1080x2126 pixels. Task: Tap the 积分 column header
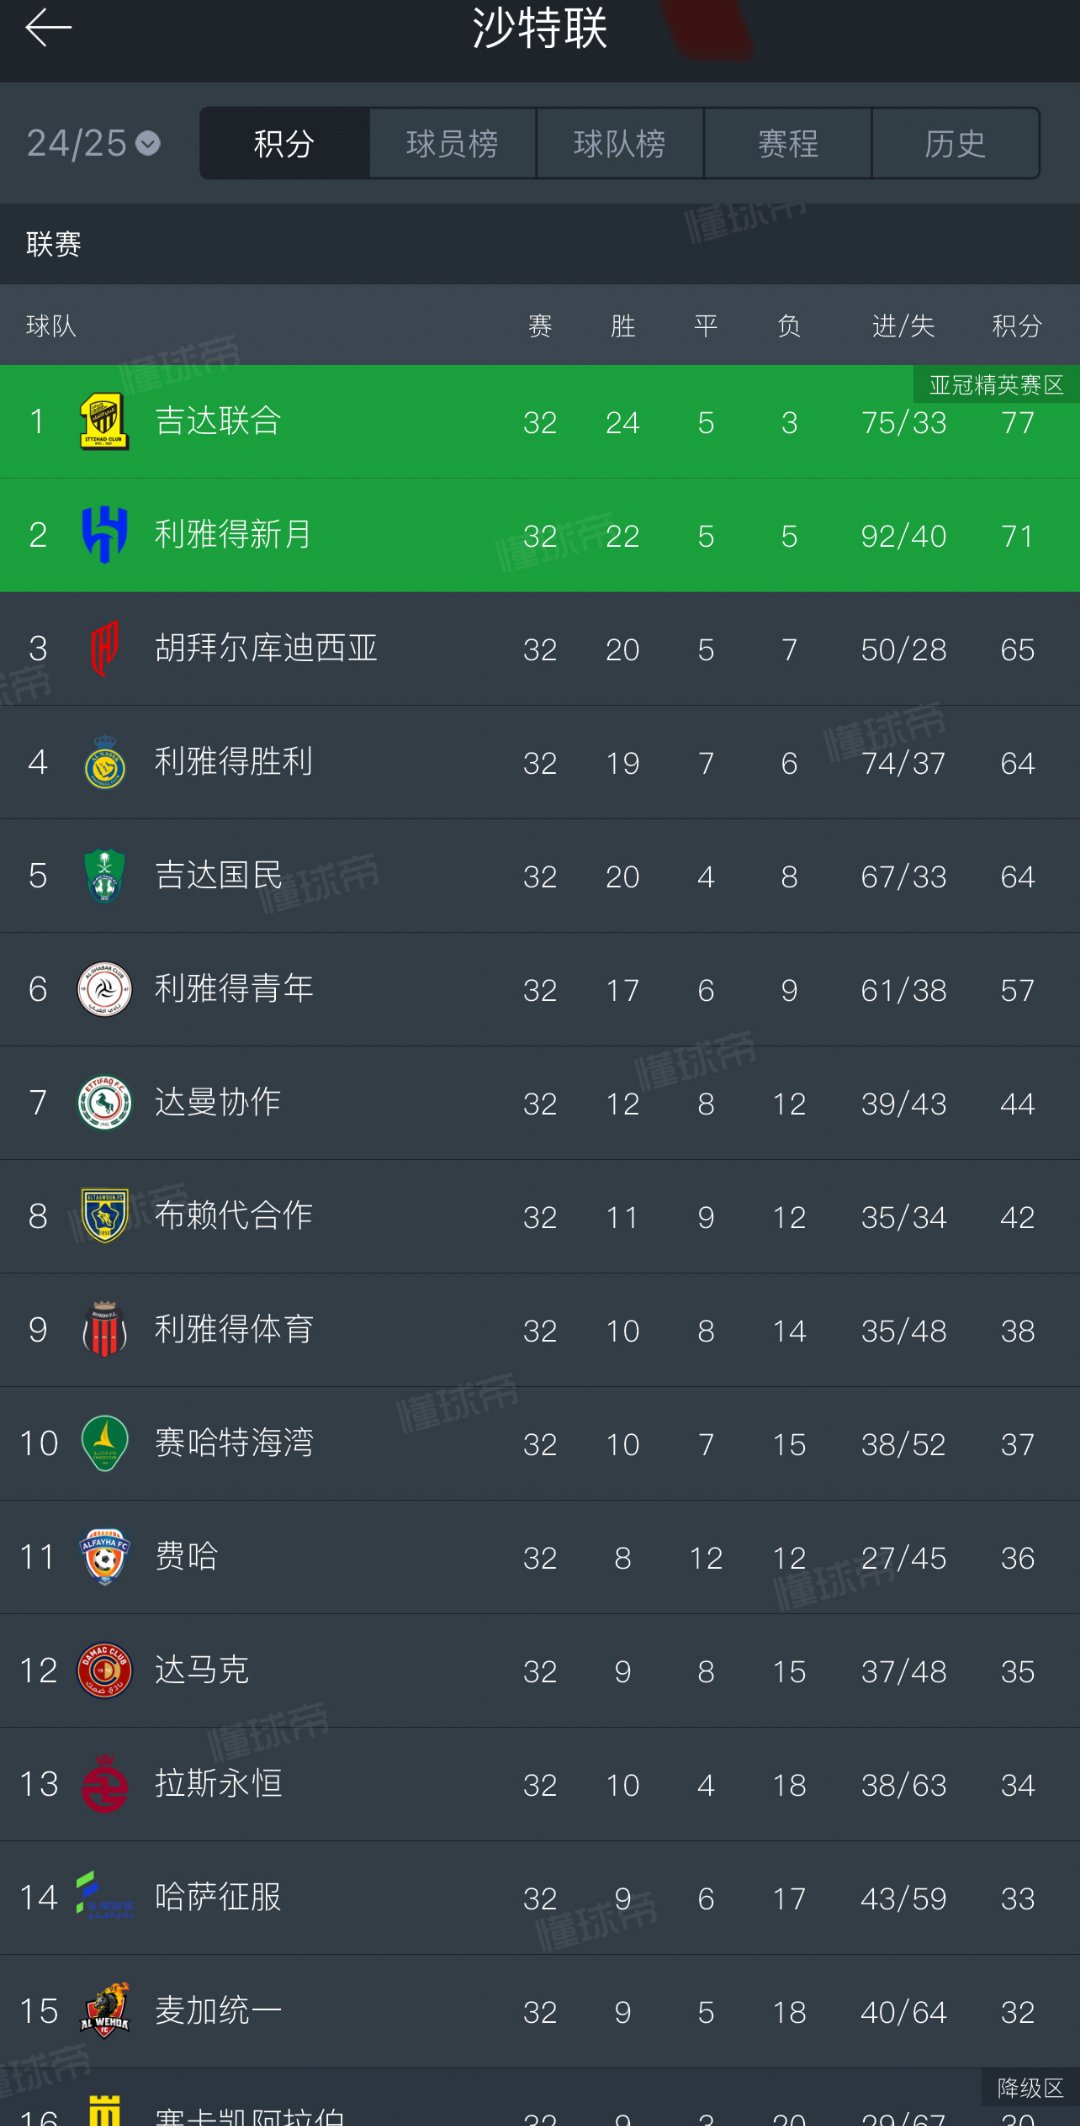(1016, 326)
